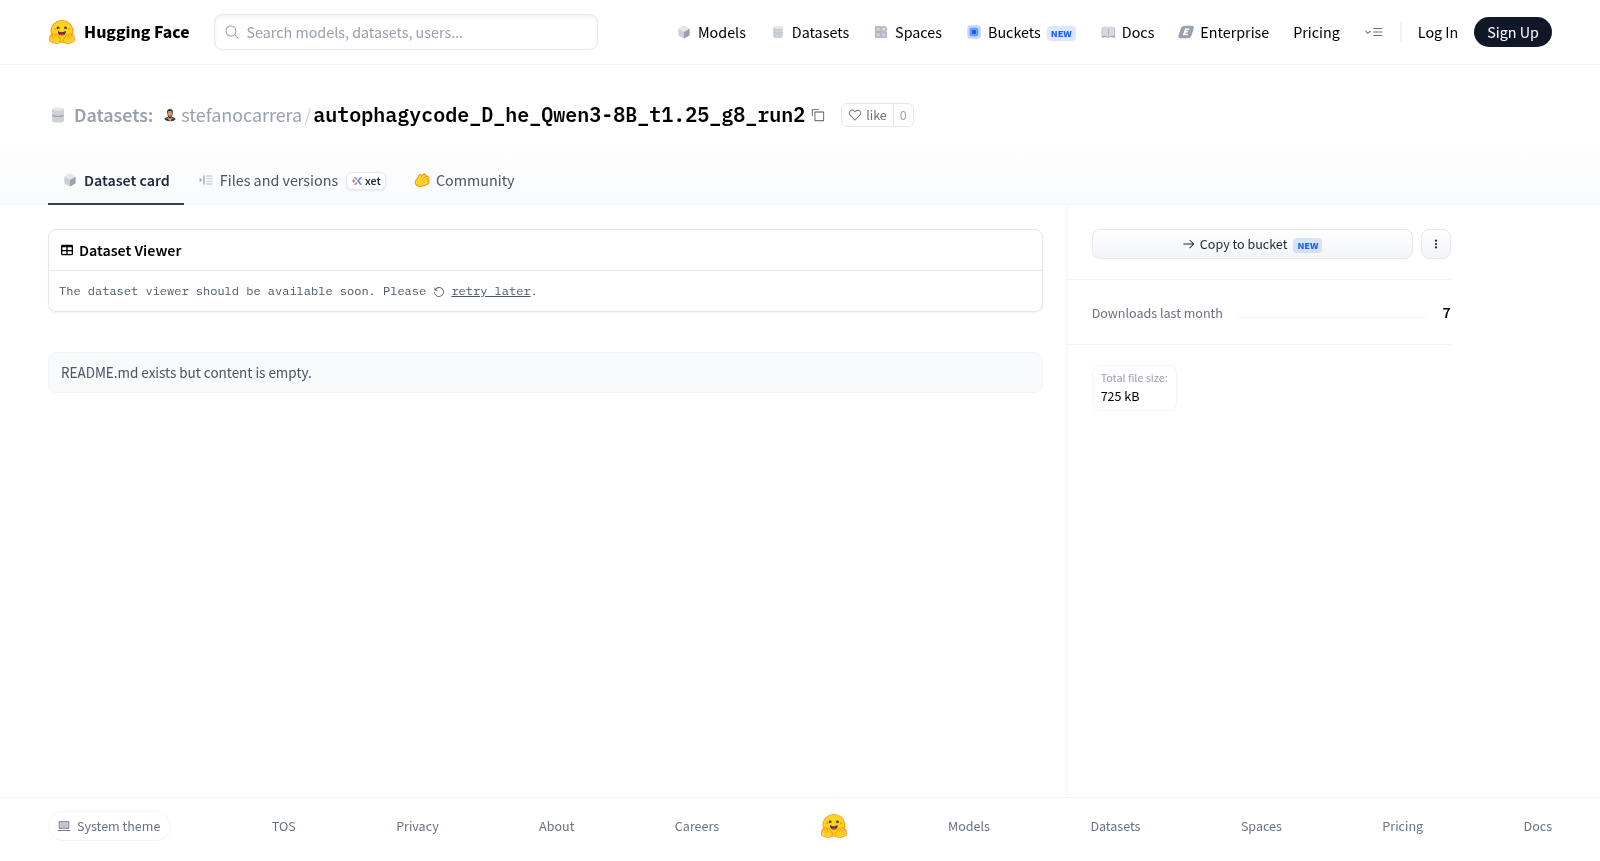Click the NEW badge beside Buckets

coord(1061,34)
